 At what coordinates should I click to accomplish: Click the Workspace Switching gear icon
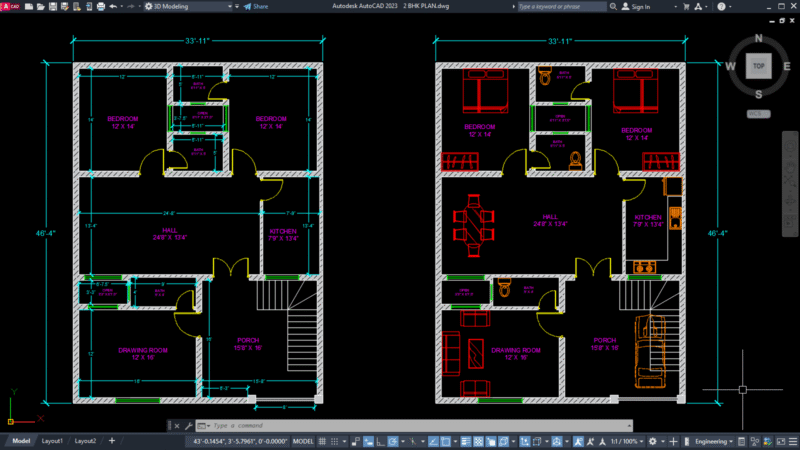(x=653, y=441)
